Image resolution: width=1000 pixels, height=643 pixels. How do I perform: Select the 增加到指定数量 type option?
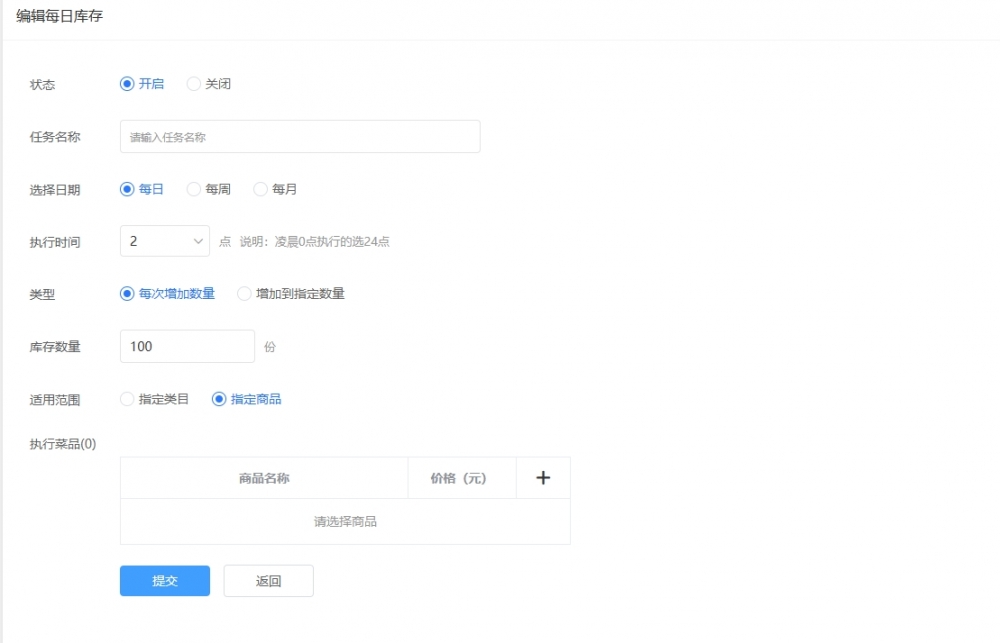[x=244, y=294]
